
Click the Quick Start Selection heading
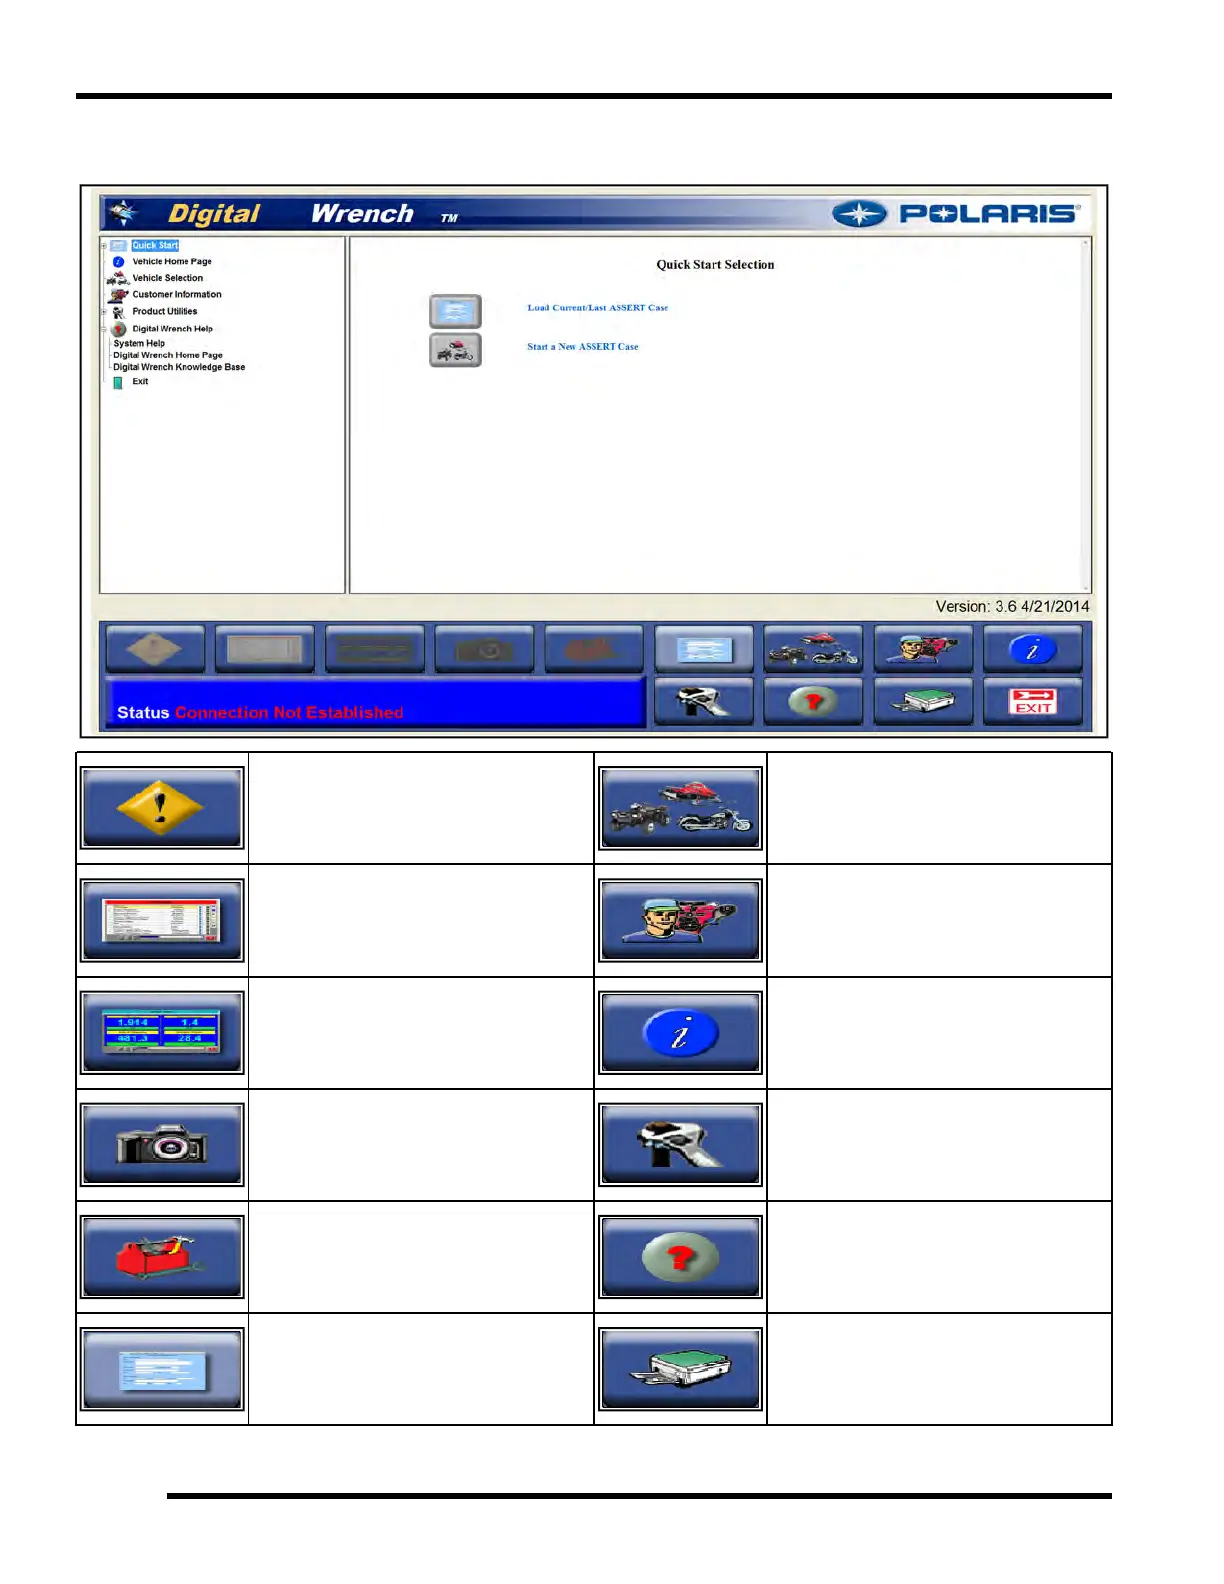tap(715, 265)
